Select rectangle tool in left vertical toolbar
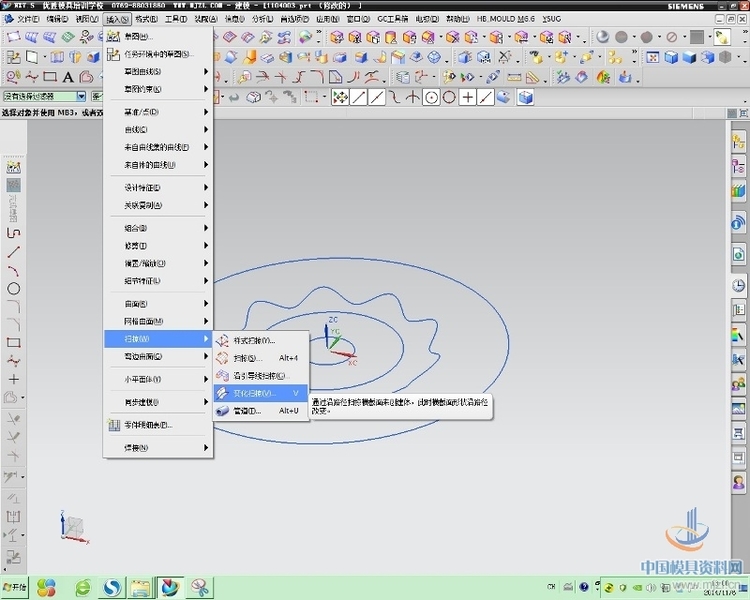 13,343
